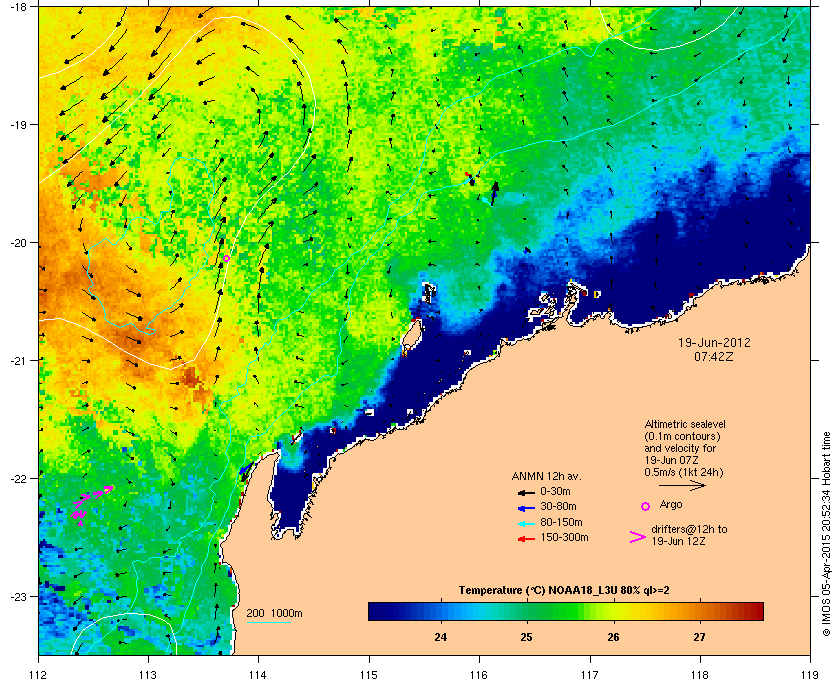Click the longitude 116 axis label

pos(479,675)
